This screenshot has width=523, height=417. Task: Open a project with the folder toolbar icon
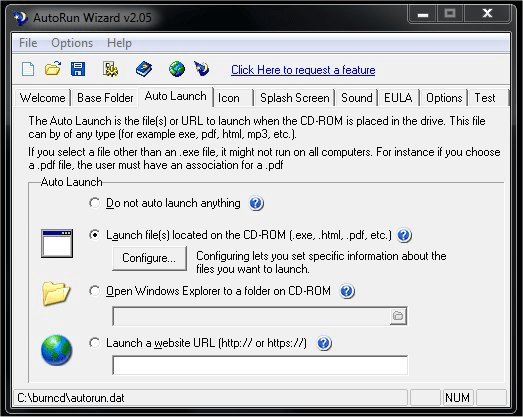[53, 69]
